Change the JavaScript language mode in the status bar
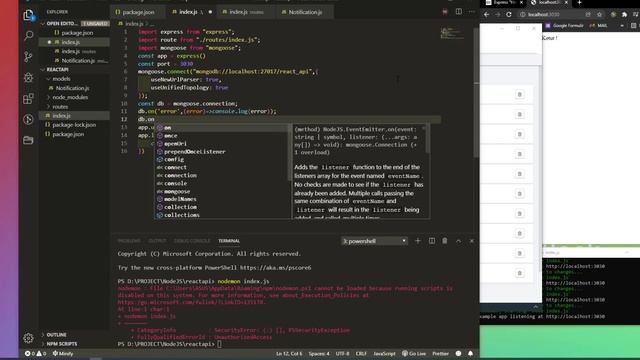Viewport: 640px width, 360px height. (384, 353)
